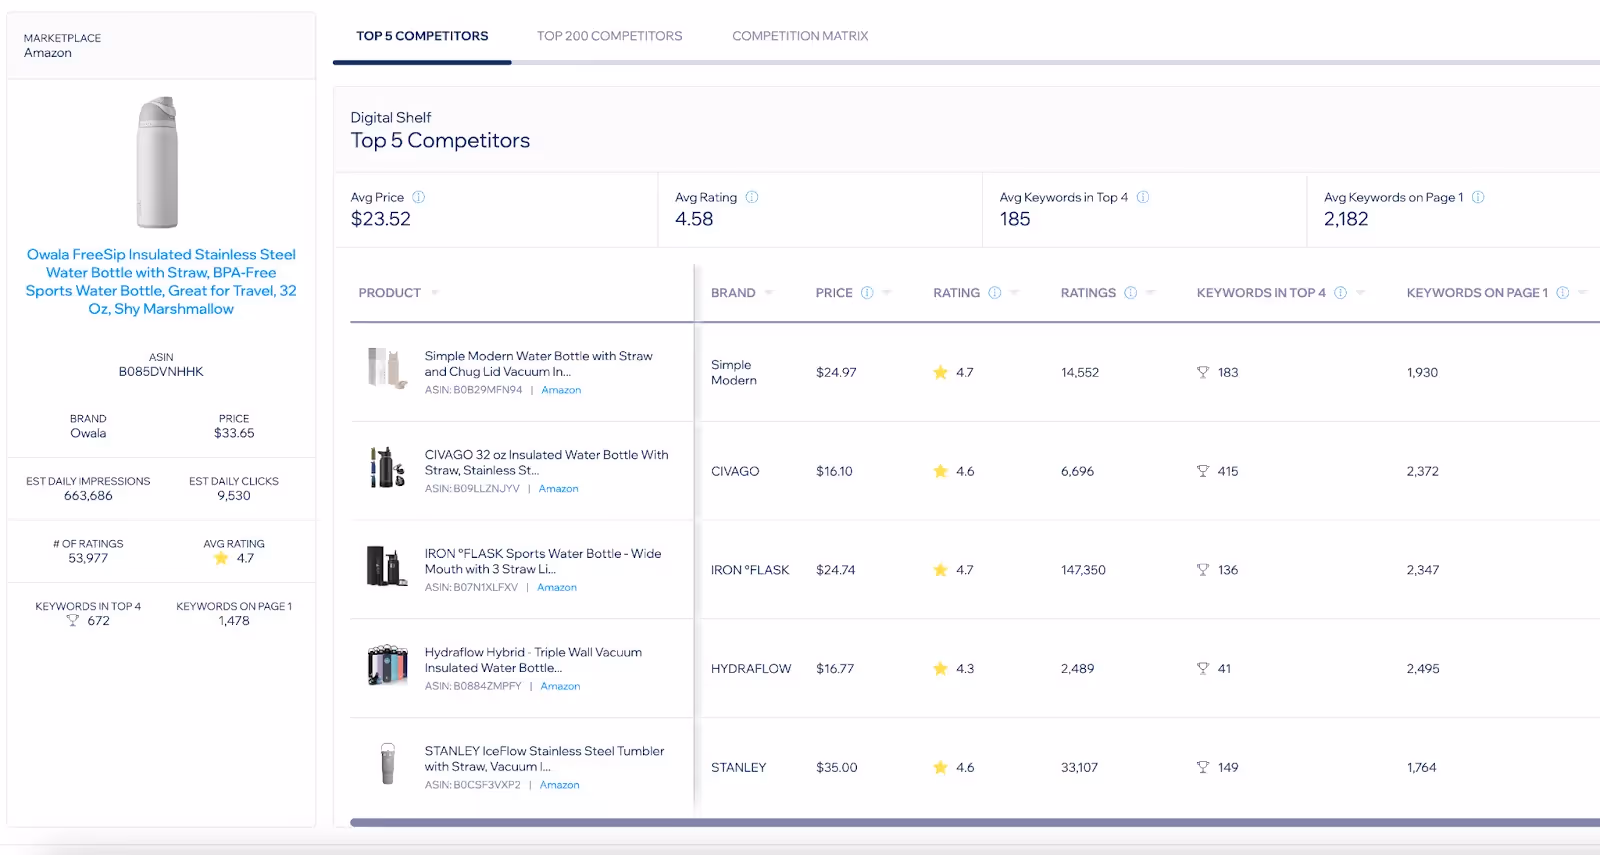Image resolution: width=1600 pixels, height=855 pixels.
Task: Click the Avg Price value $23.52
Action: pos(381,219)
